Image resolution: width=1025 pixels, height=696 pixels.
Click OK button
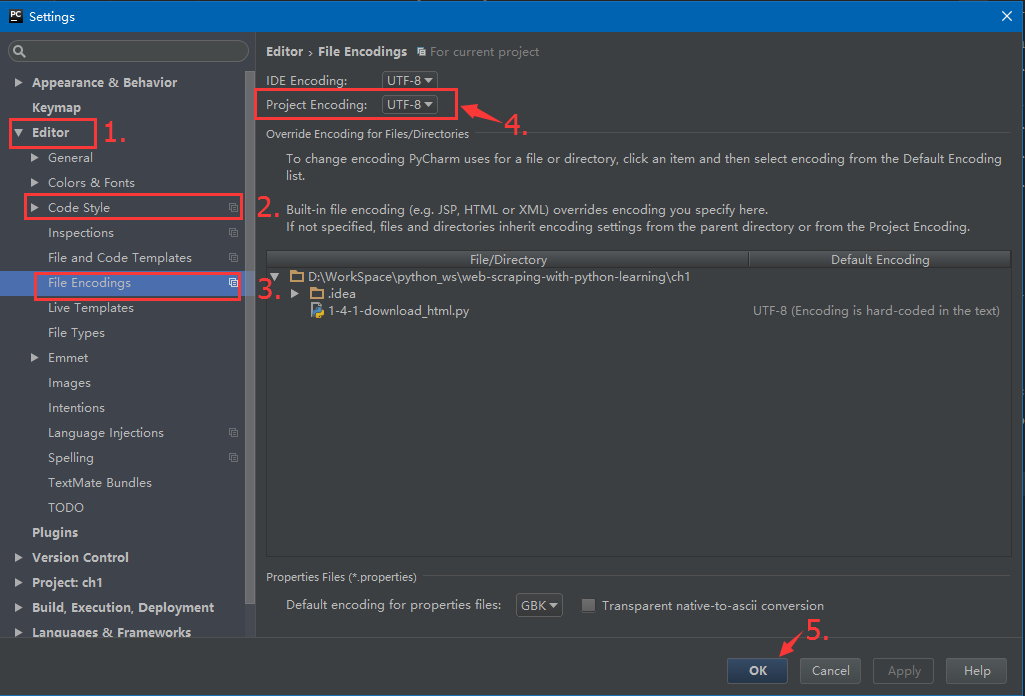pyautogui.click(x=757, y=671)
